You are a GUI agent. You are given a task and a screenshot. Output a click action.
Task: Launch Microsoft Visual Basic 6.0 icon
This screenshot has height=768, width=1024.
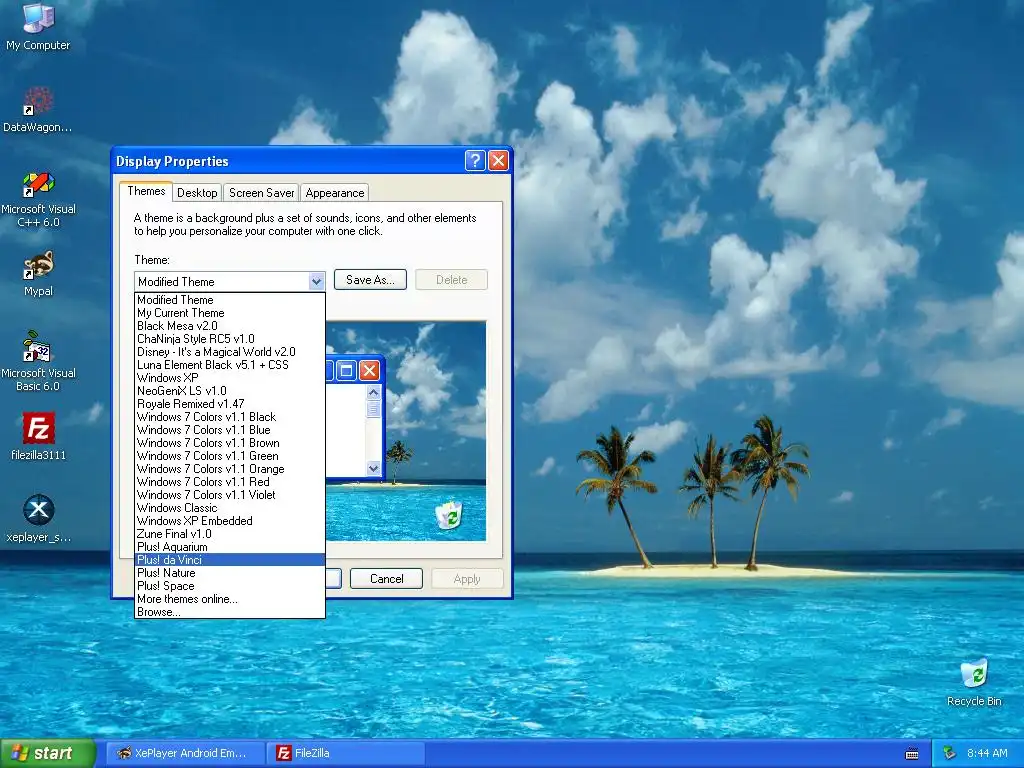click(38, 361)
